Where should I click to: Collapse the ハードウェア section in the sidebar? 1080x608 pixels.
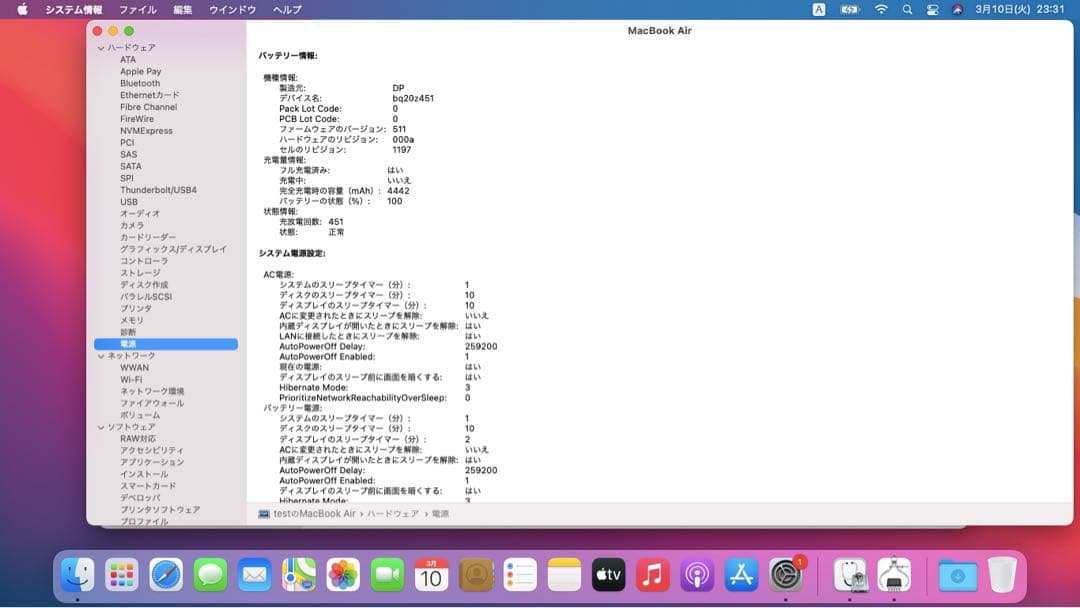[x=100, y=47]
